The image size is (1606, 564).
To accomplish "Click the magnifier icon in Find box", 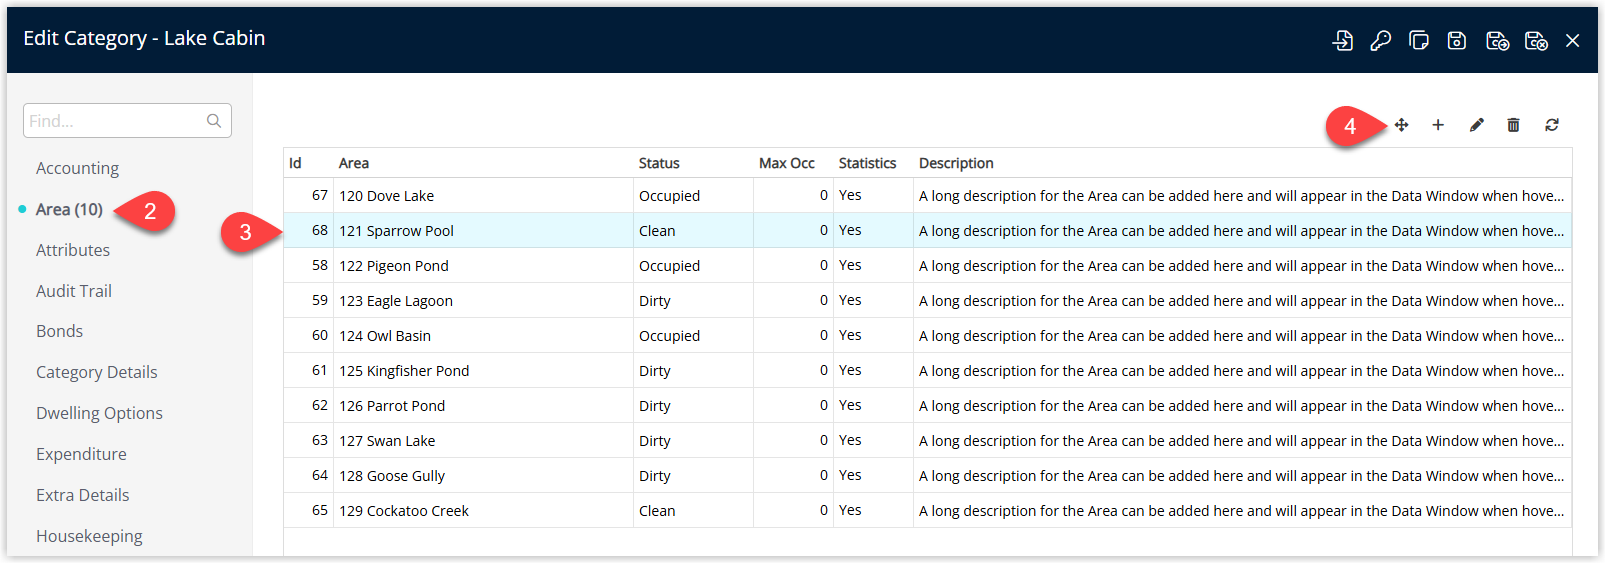I will [214, 121].
